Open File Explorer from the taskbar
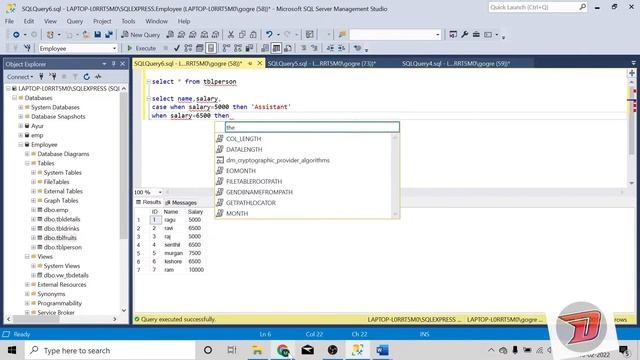Image resolution: width=640 pixels, height=360 pixels. (x=257, y=350)
